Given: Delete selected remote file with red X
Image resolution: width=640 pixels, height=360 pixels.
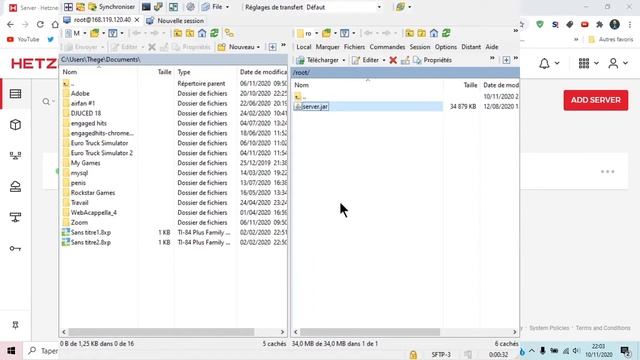Looking at the screenshot, I should point(393,60).
